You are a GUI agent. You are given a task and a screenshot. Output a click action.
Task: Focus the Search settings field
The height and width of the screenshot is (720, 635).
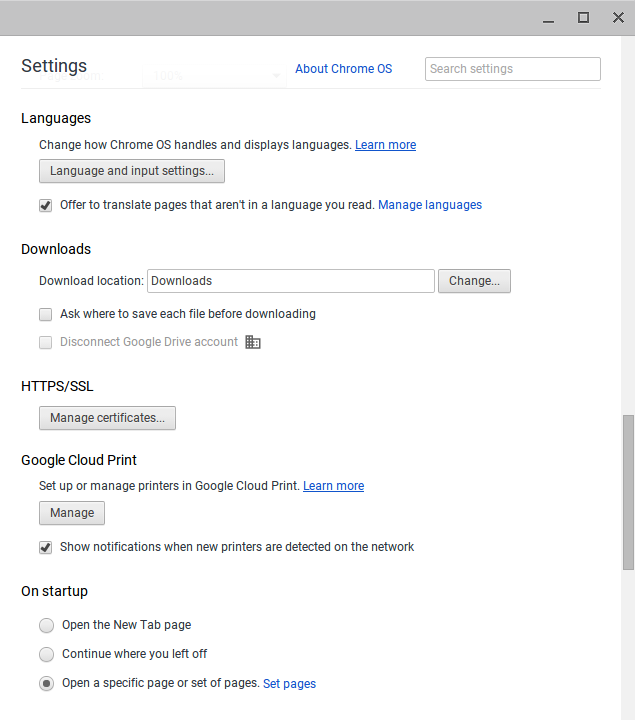pyautogui.click(x=512, y=69)
